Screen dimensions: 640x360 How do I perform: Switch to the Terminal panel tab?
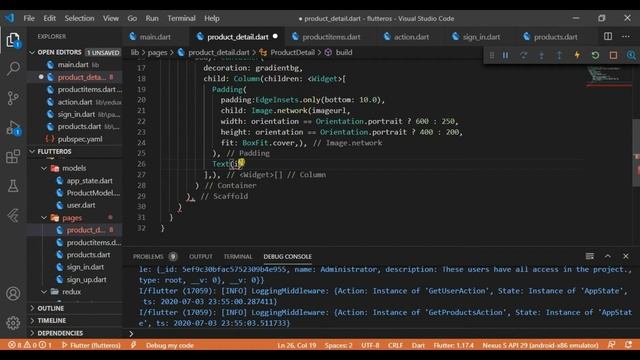coord(238,256)
